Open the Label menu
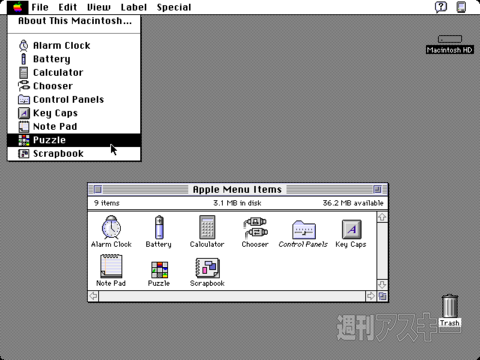Viewport: 480px width, 360px height. [x=134, y=7]
